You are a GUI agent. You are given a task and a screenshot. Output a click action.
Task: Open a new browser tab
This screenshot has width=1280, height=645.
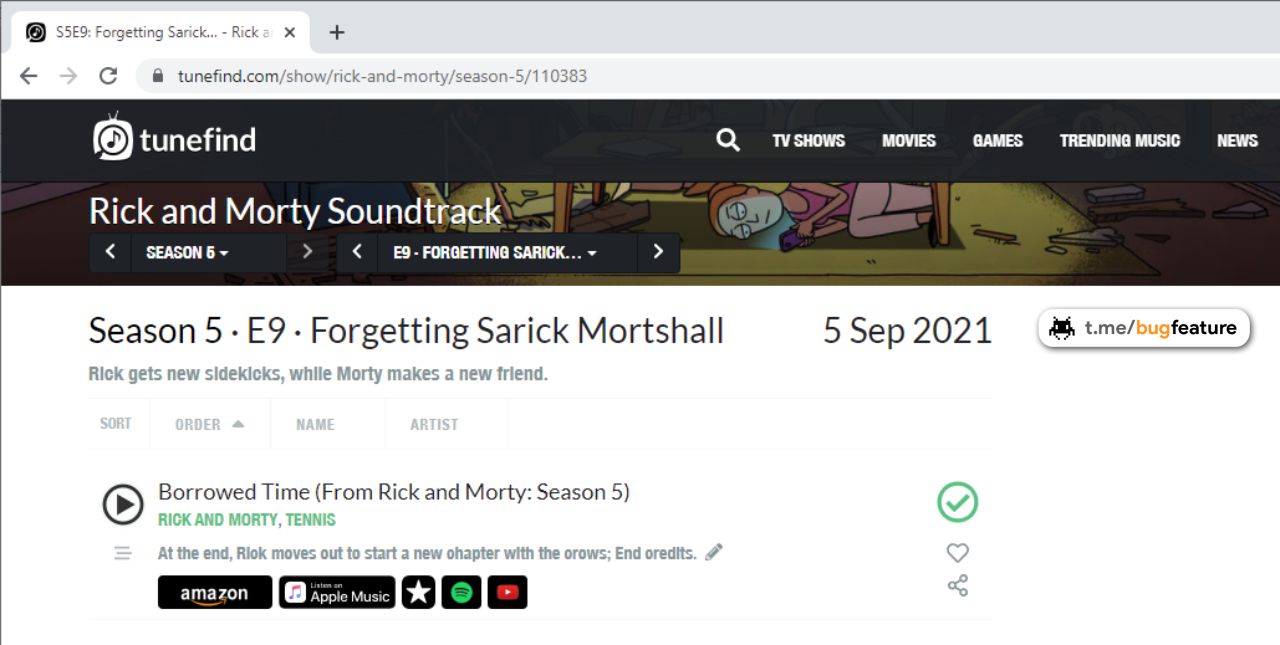(337, 32)
